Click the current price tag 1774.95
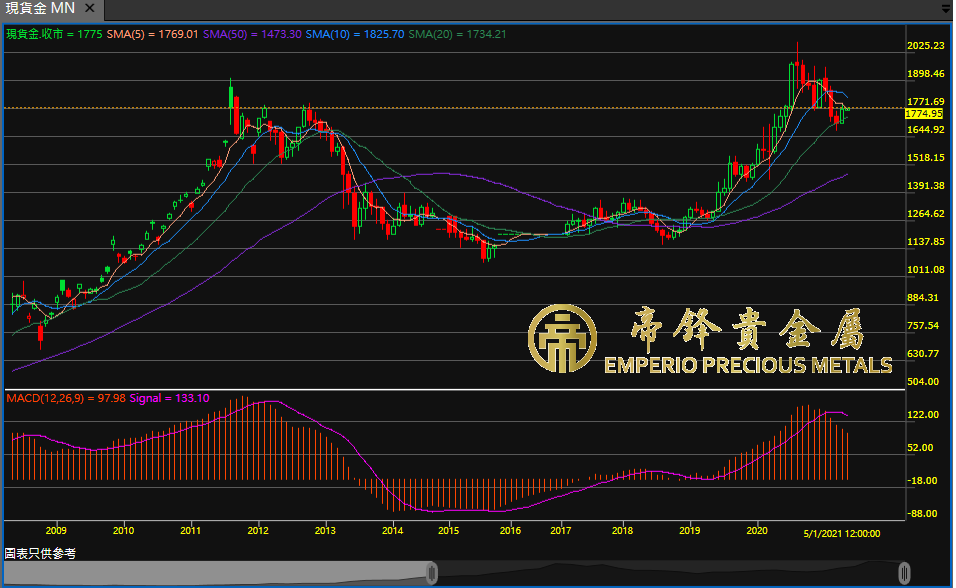Image resolution: width=956 pixels, height=588 pixels. click(x=924, y=114)
